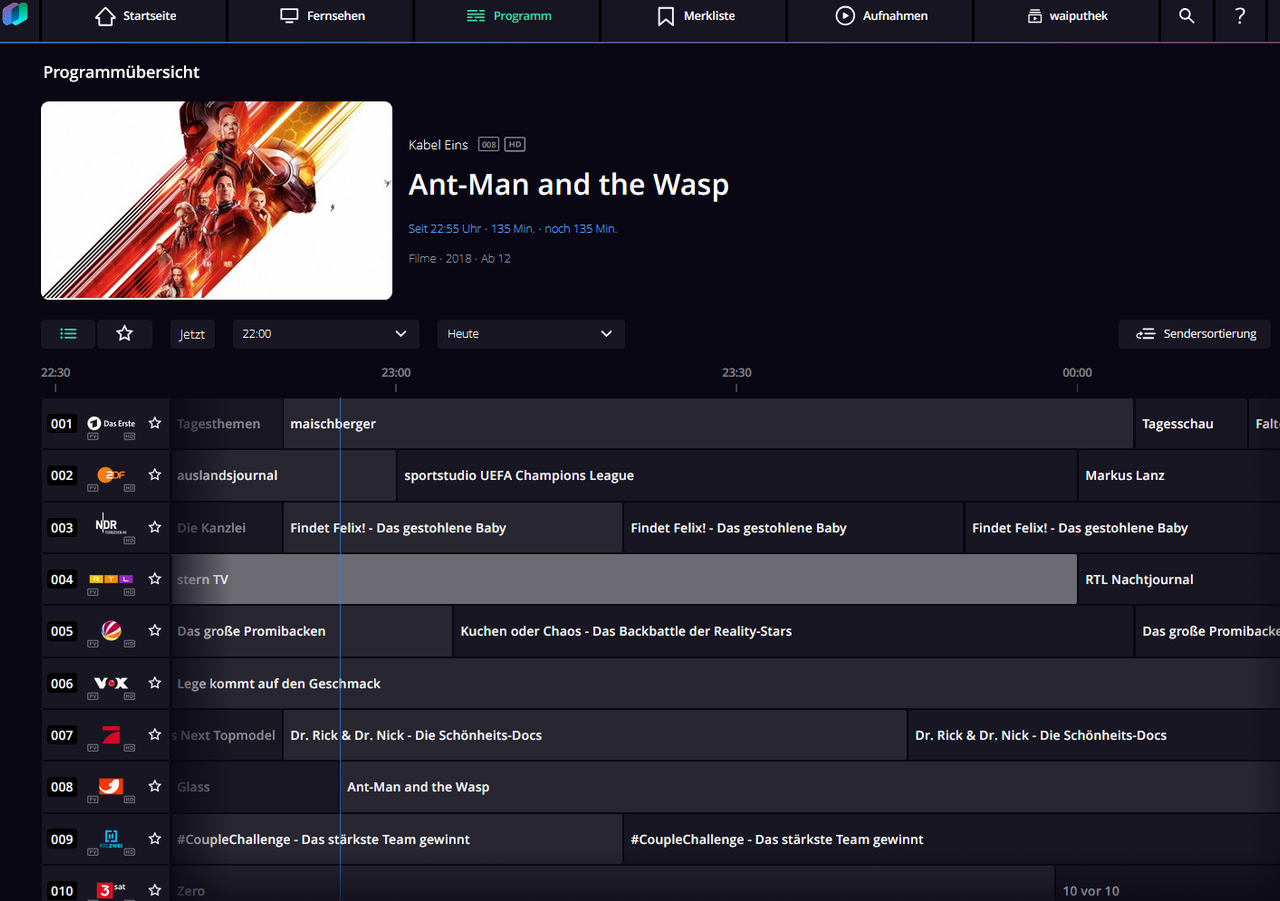Viewport: 1280px width, 901px height.
Task: Click the Kabel Eins channel name
Action: [x=438, y=145]
